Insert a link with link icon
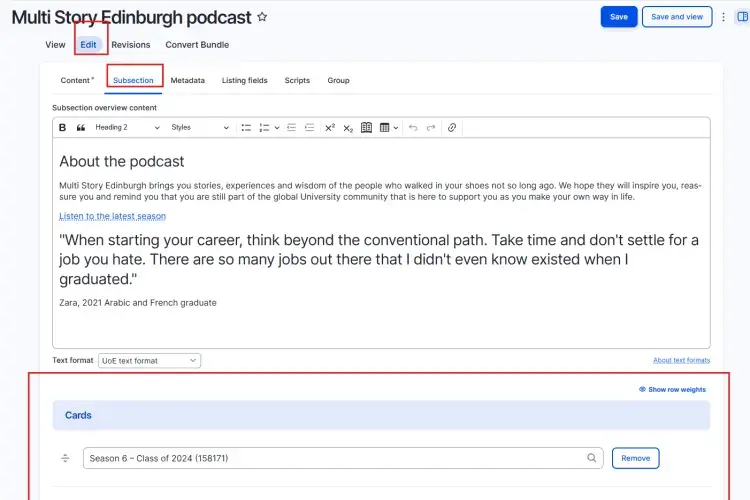 pos(452,128)
